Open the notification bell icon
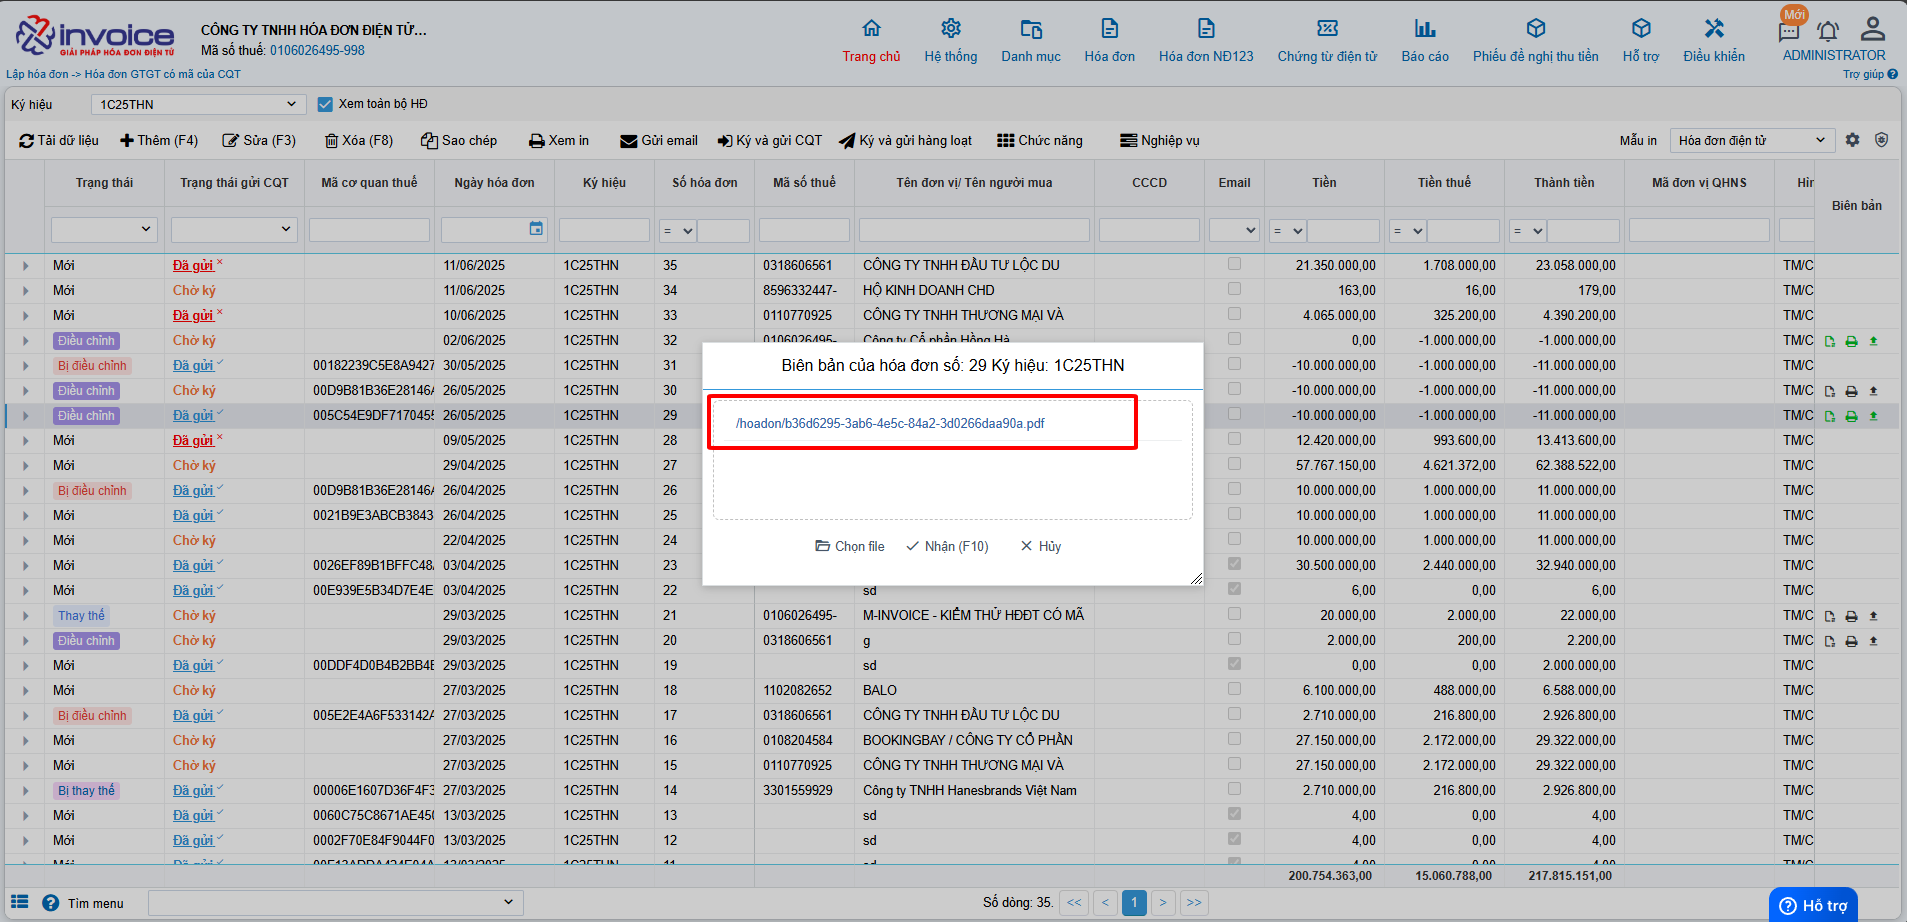Image resolution: width=1907 pixels, height=922 pixels. tap(1828, 31)
